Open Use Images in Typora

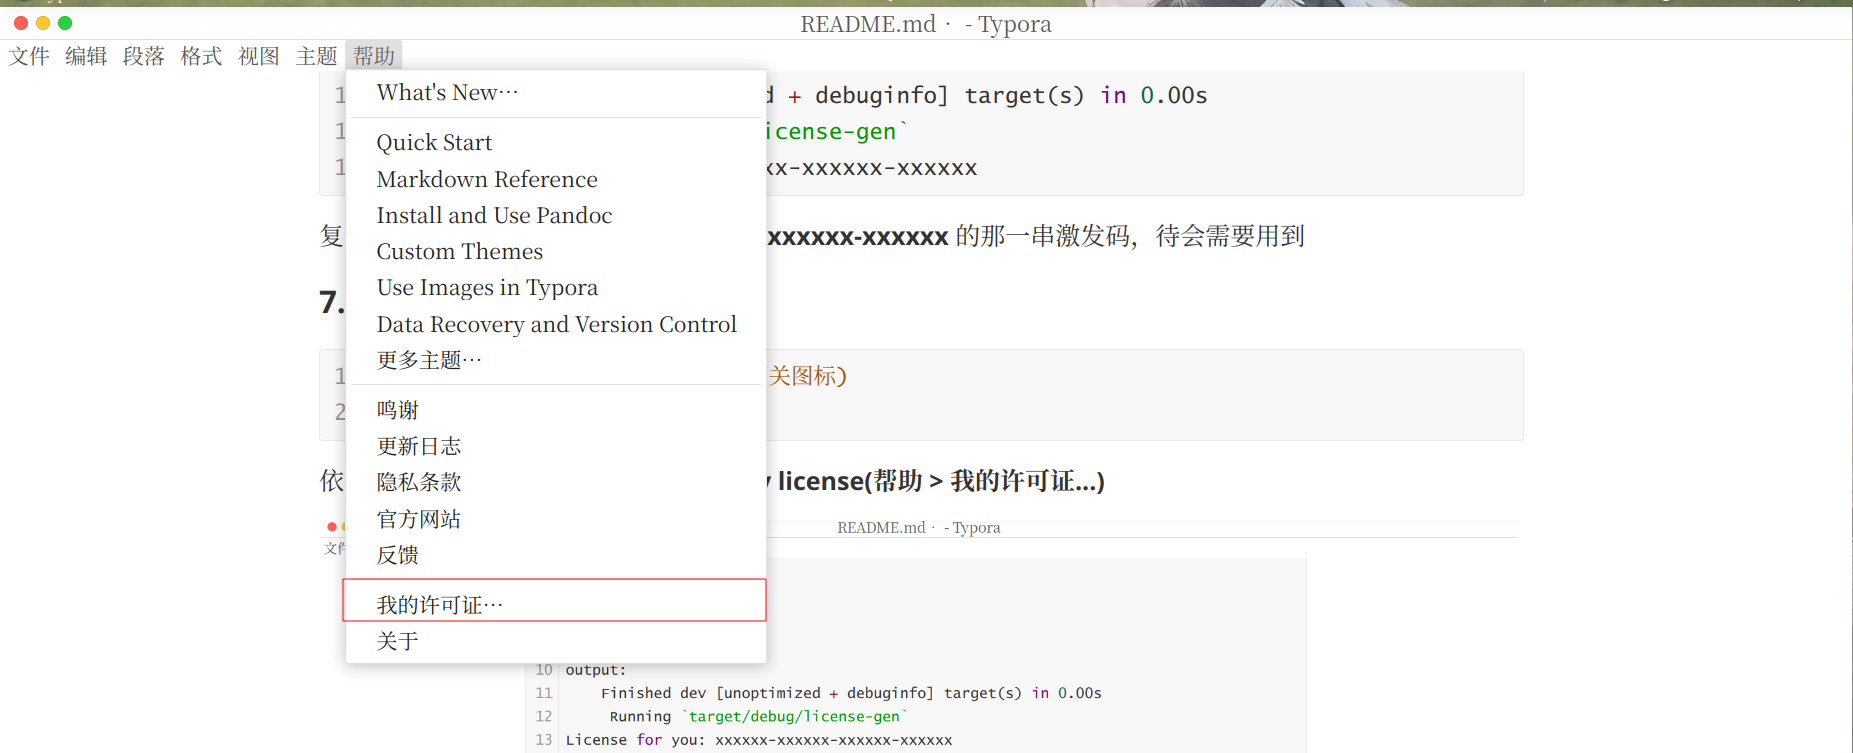487,288
